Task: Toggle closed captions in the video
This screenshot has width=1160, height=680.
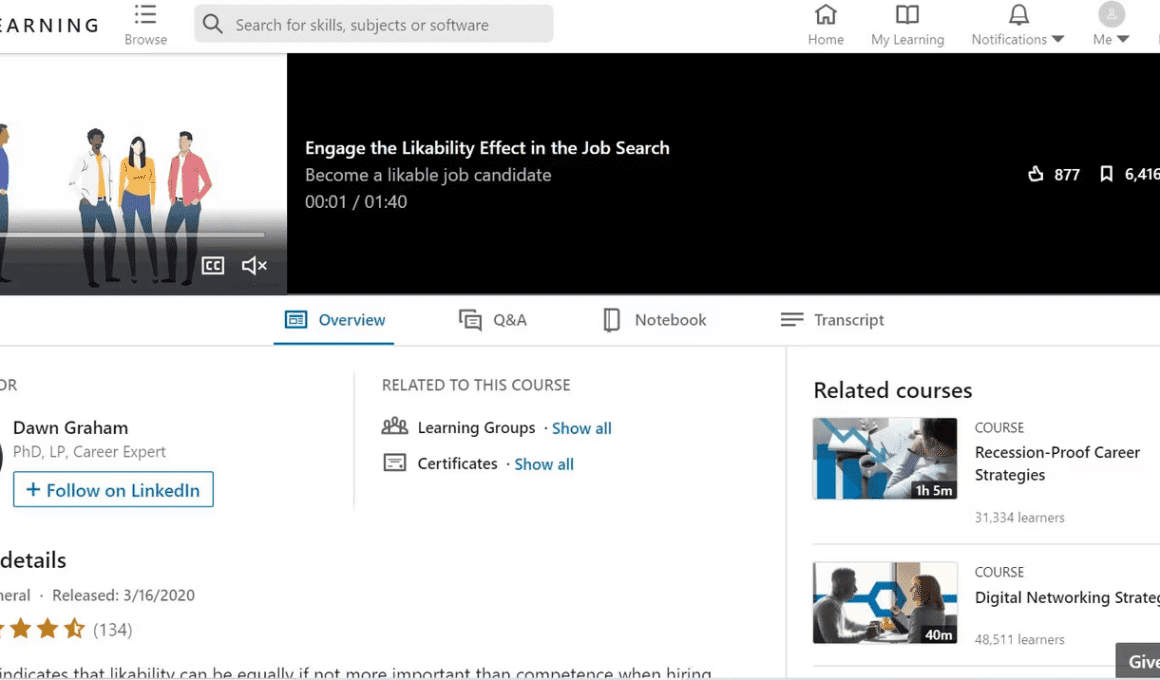Action: (x=213, y=266)
